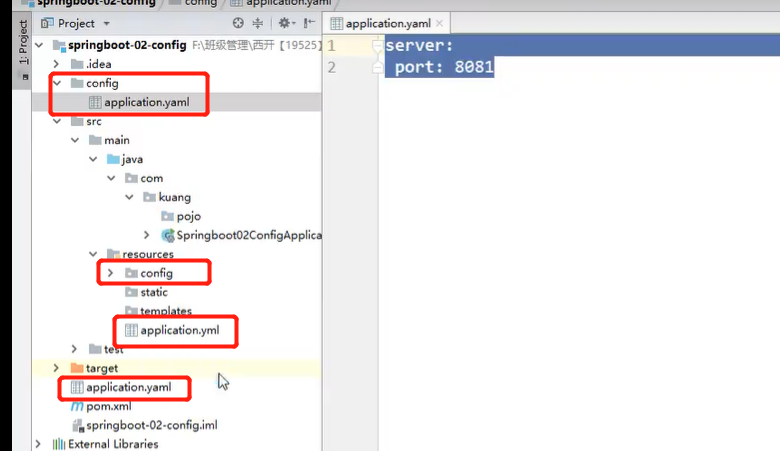Fold the server block at line 1
This screenshot has height=451, width=780.
pos(378,46)
